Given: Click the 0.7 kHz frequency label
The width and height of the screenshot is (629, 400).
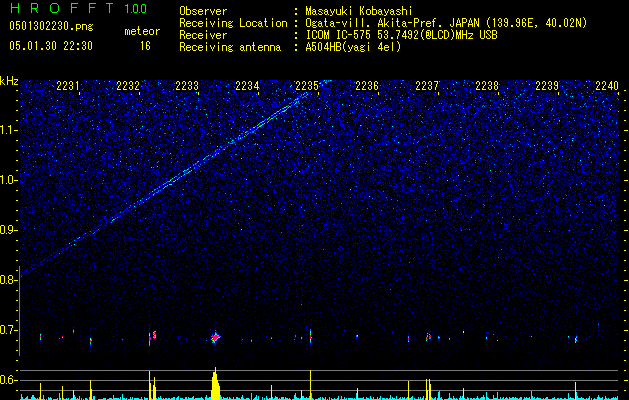Looking at the screenshot, I should (8, 330).
